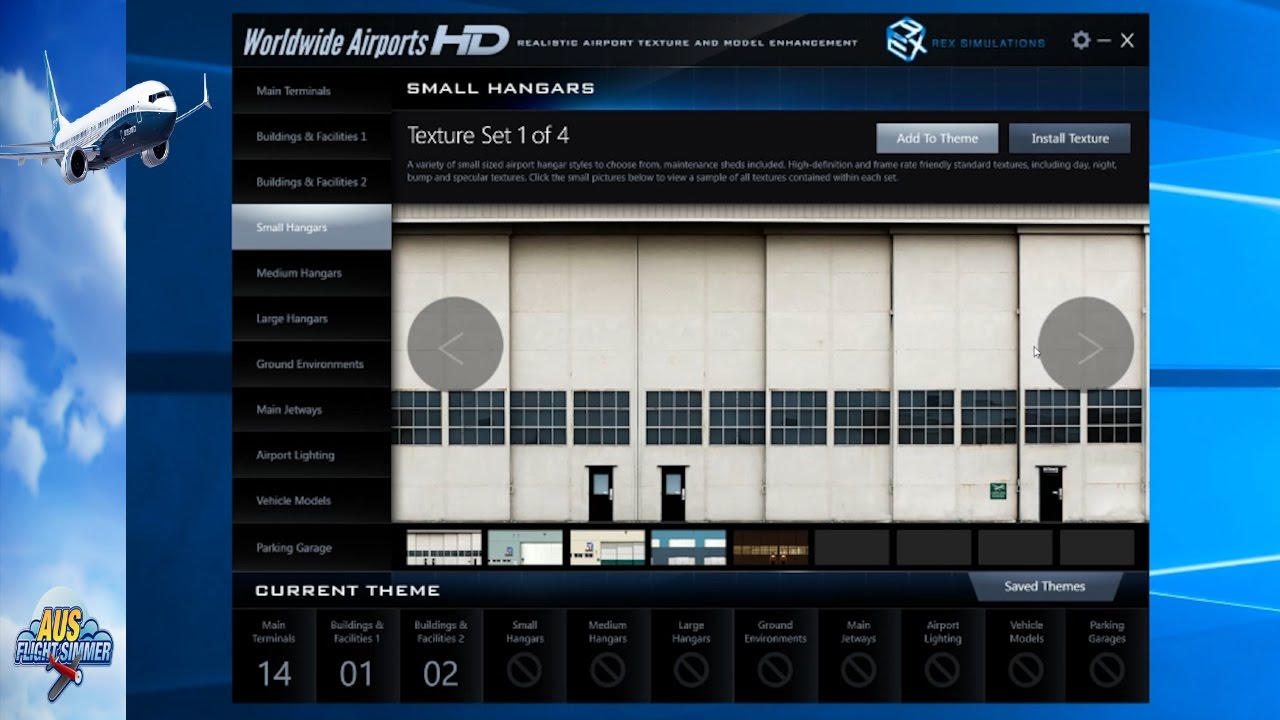
Task: Click Buildings & Facilities 2 slot showing 02
Action: pyautogui.click(x=441, y=655)
